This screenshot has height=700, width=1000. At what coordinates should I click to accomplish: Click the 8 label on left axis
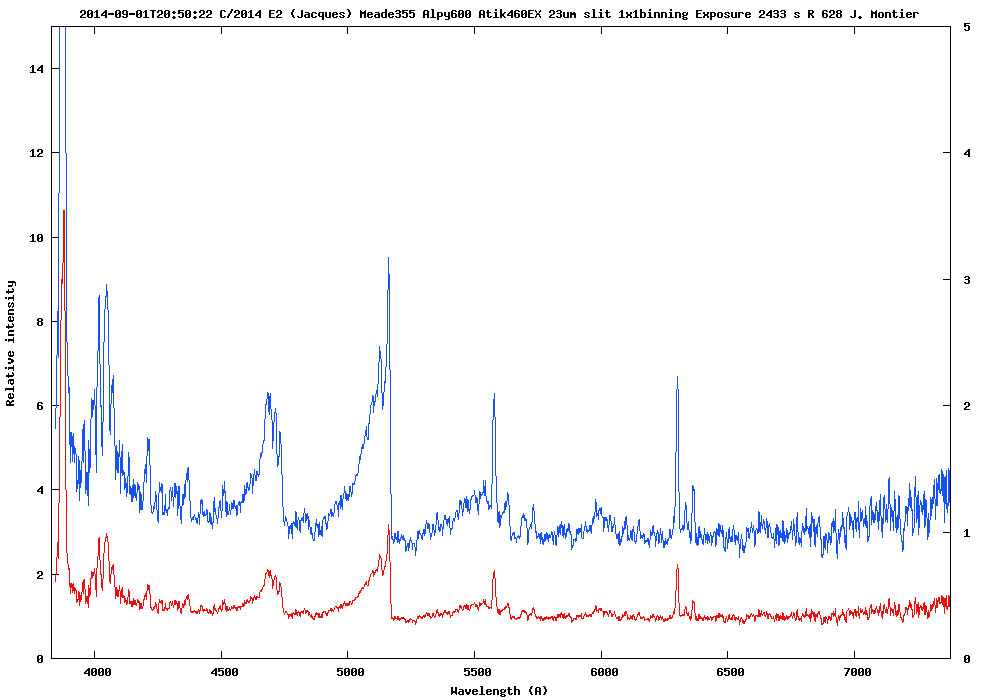[41, 322]
